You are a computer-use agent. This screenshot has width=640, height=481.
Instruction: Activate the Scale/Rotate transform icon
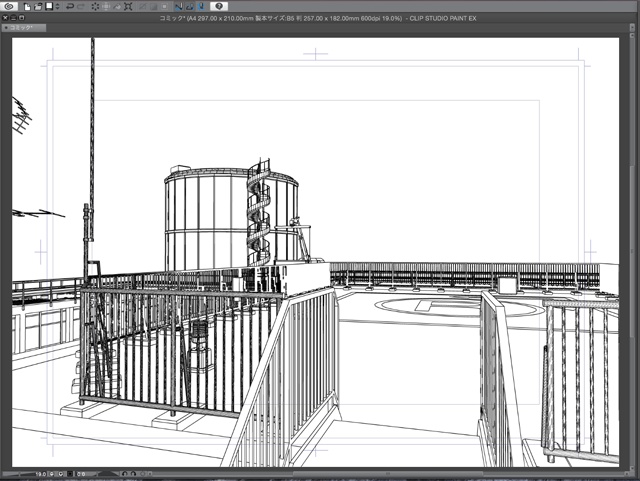pos(128,6)
